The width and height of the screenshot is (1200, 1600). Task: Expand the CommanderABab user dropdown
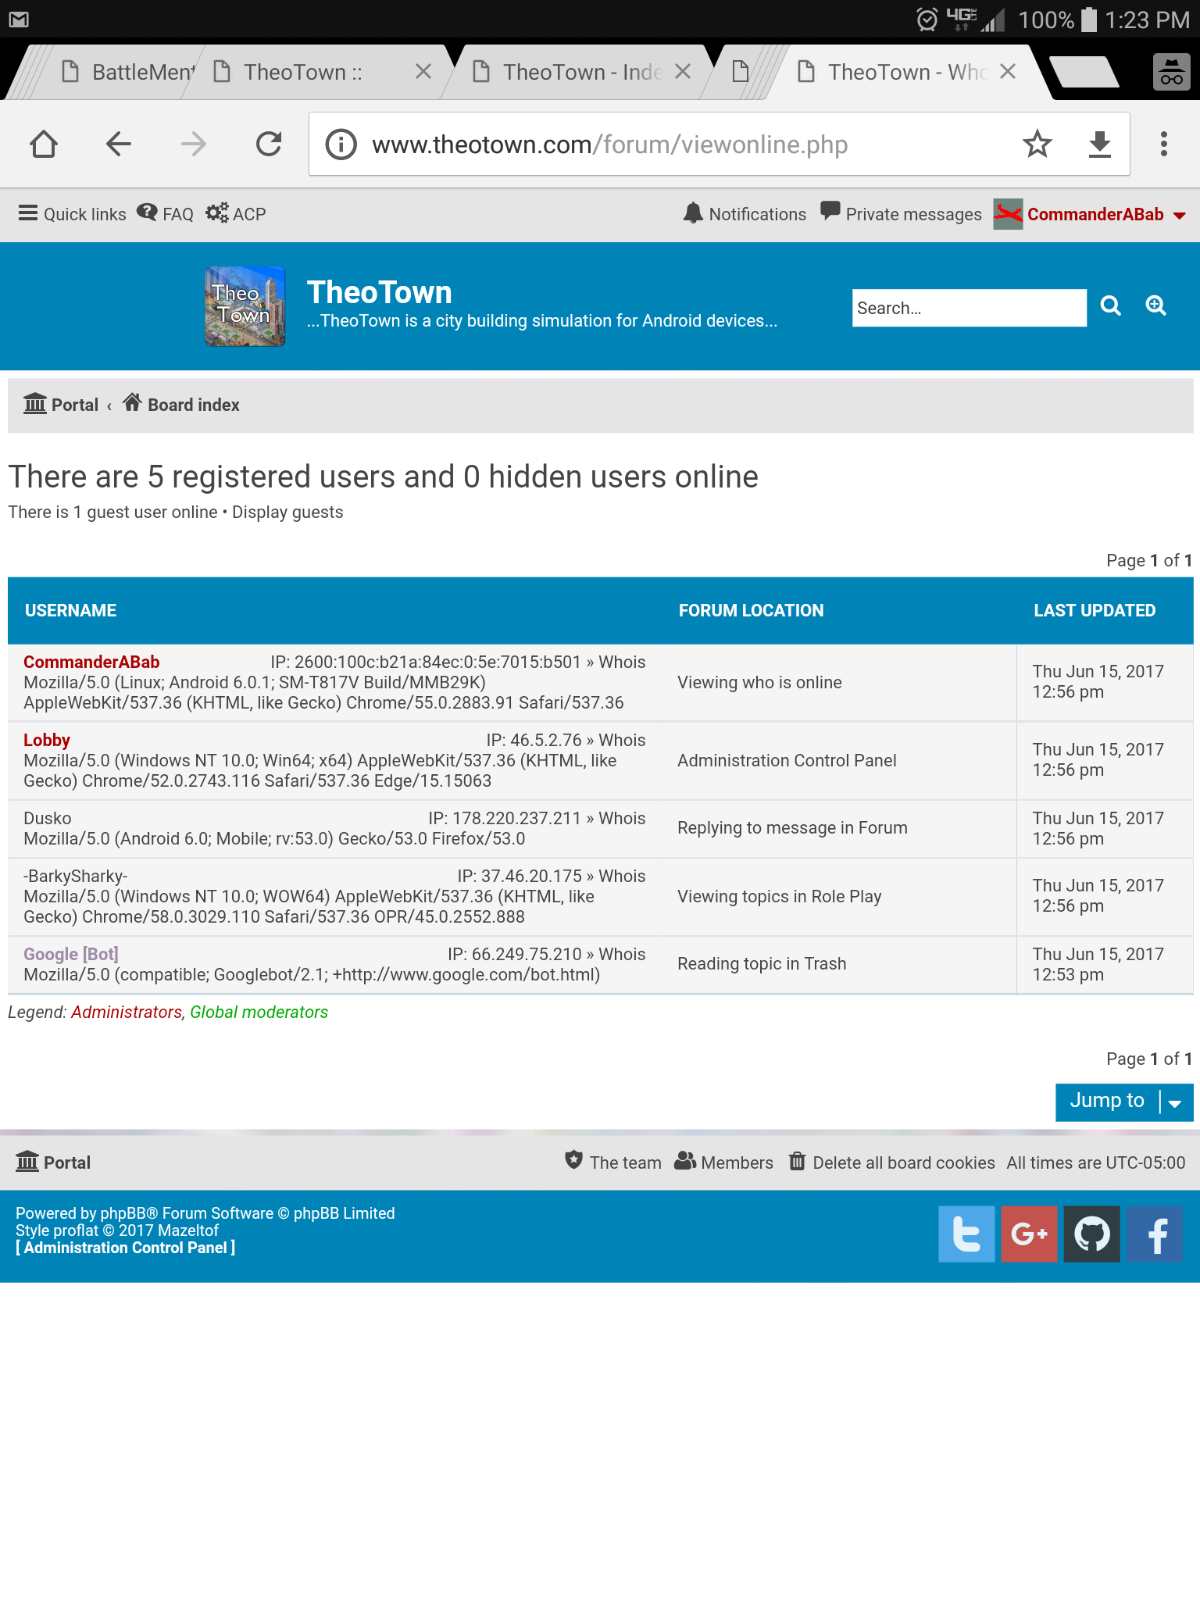tap(1106, 214)
